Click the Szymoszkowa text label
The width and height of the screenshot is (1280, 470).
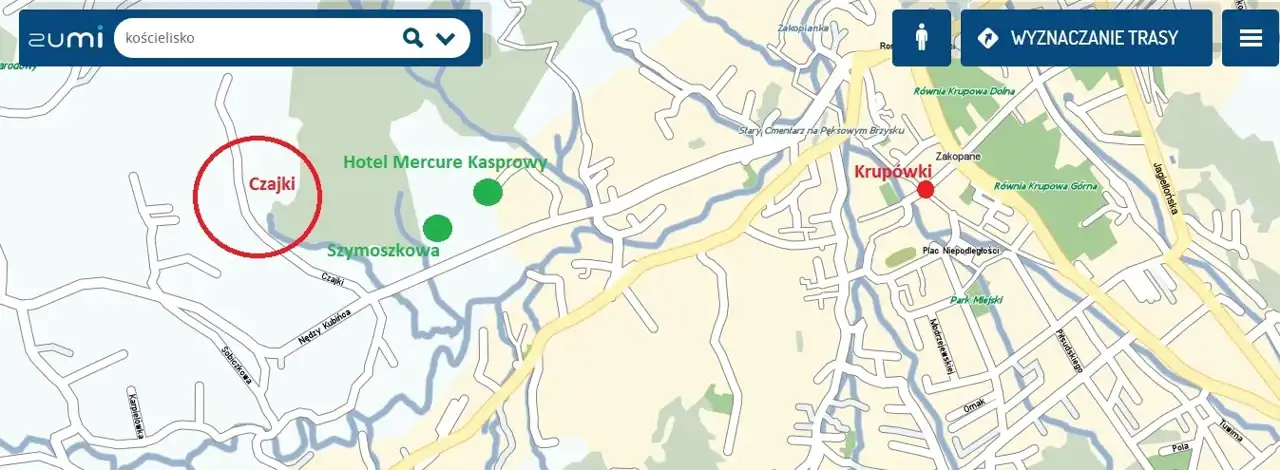[383, 251]
